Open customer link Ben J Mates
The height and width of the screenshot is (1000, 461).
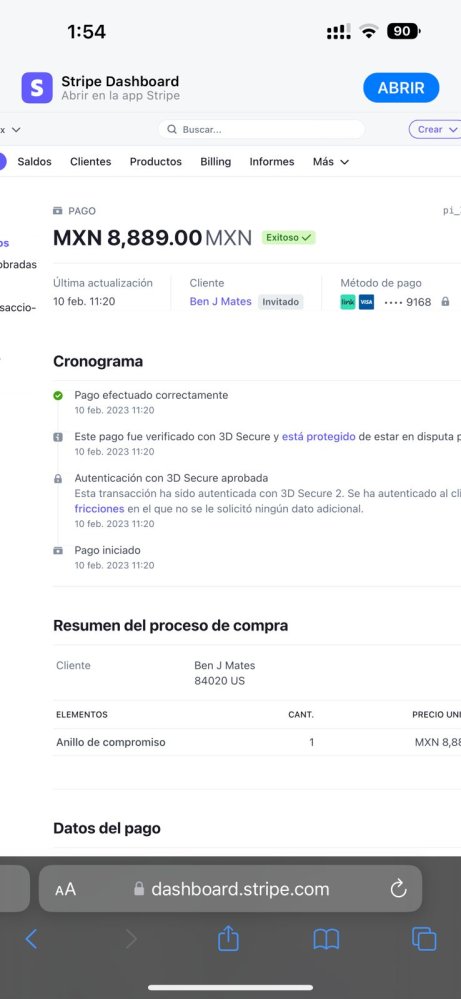(221, 302)
